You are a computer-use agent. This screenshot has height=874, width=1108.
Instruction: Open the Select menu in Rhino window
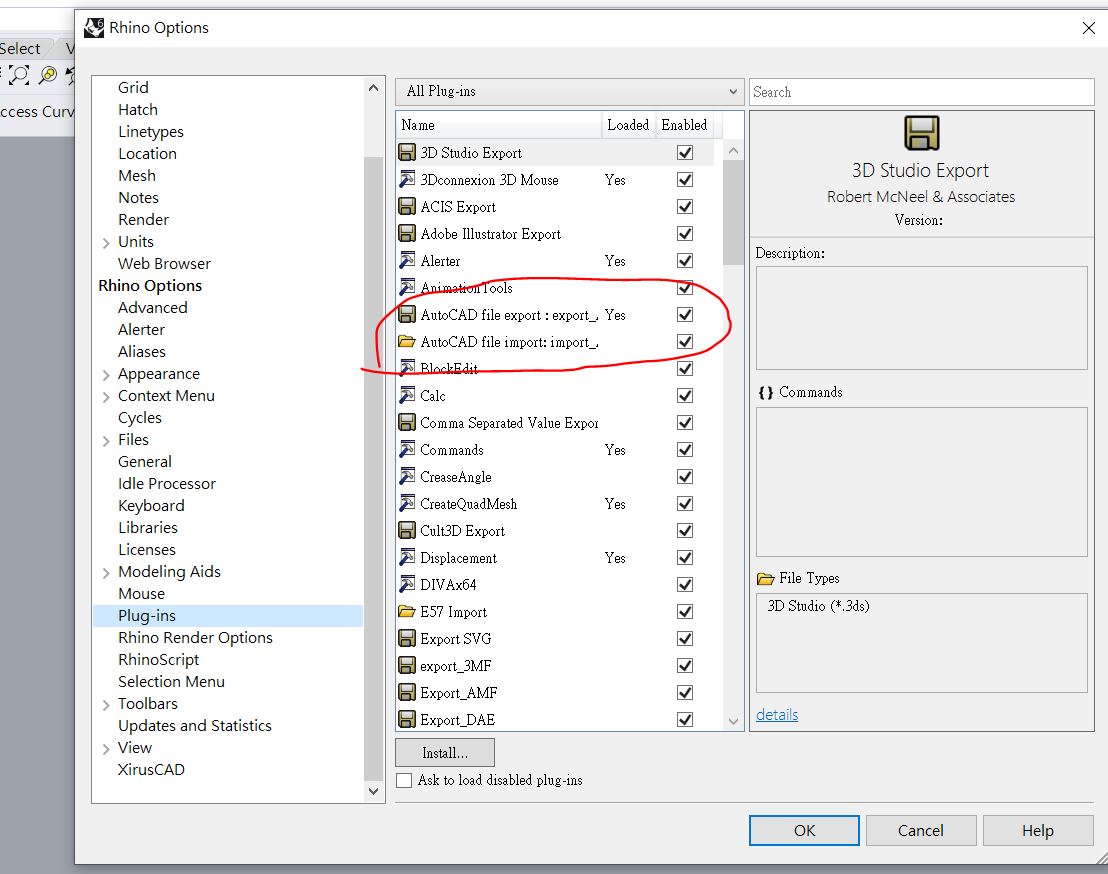[20, 49]
